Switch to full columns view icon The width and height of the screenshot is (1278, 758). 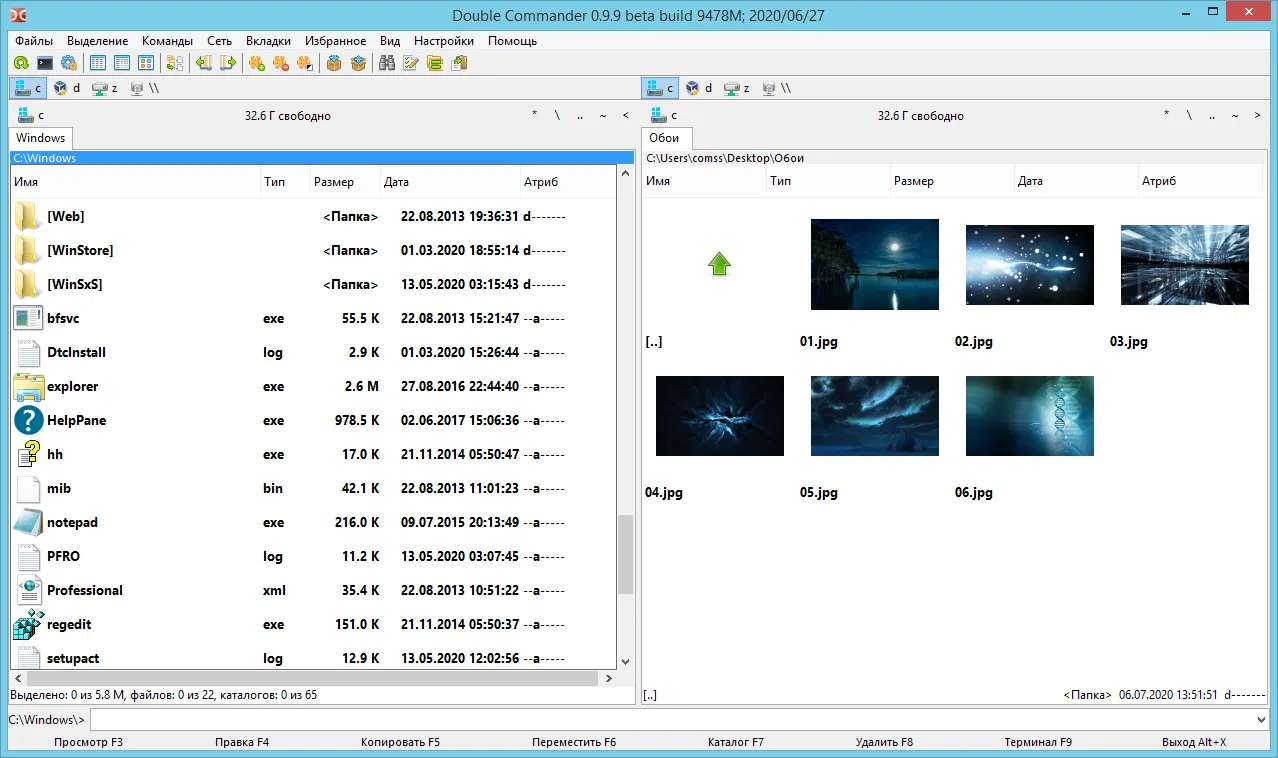[x=122, y=63]
